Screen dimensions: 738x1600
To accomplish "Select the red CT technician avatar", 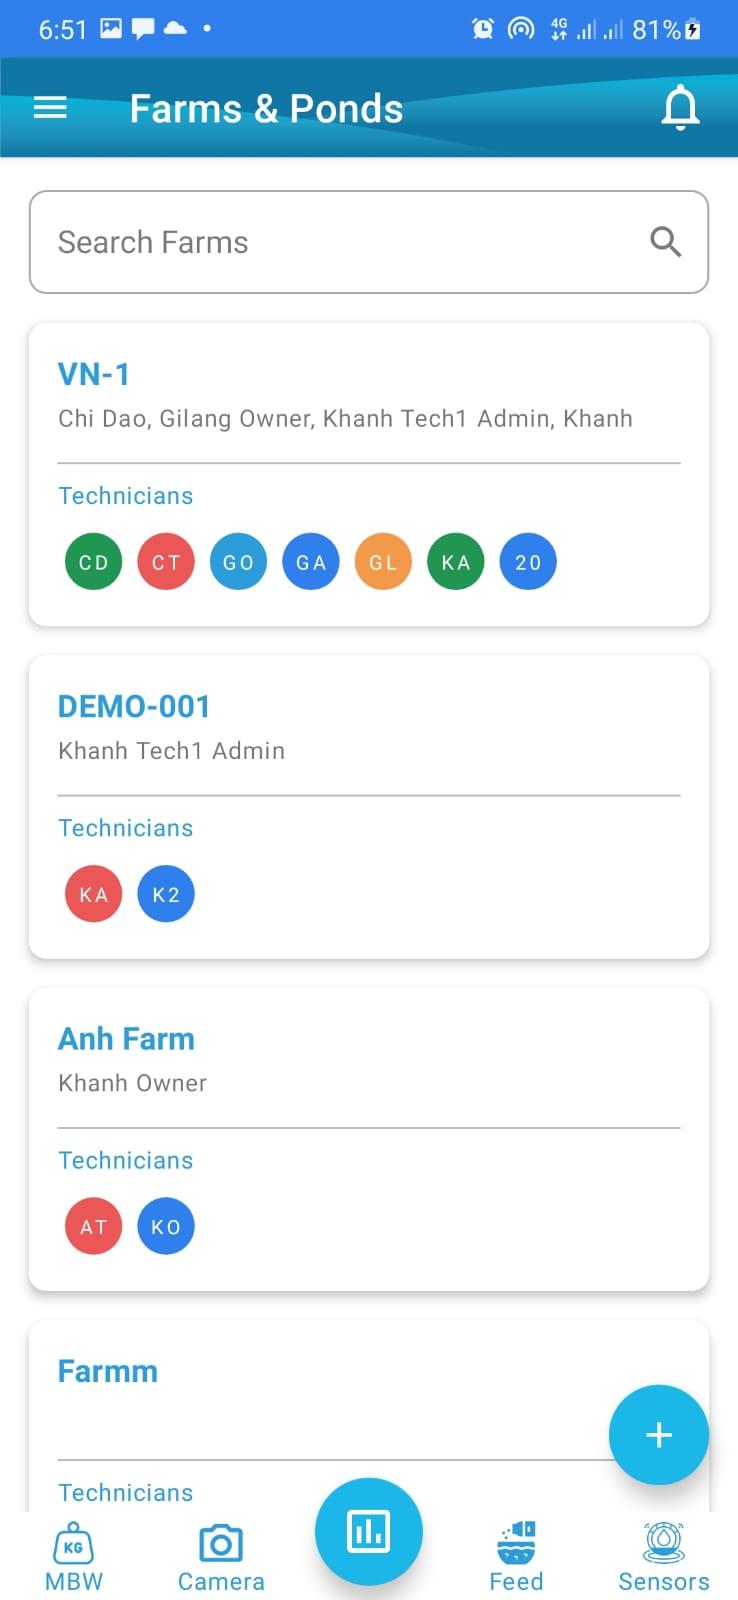I will coord(166,562).
